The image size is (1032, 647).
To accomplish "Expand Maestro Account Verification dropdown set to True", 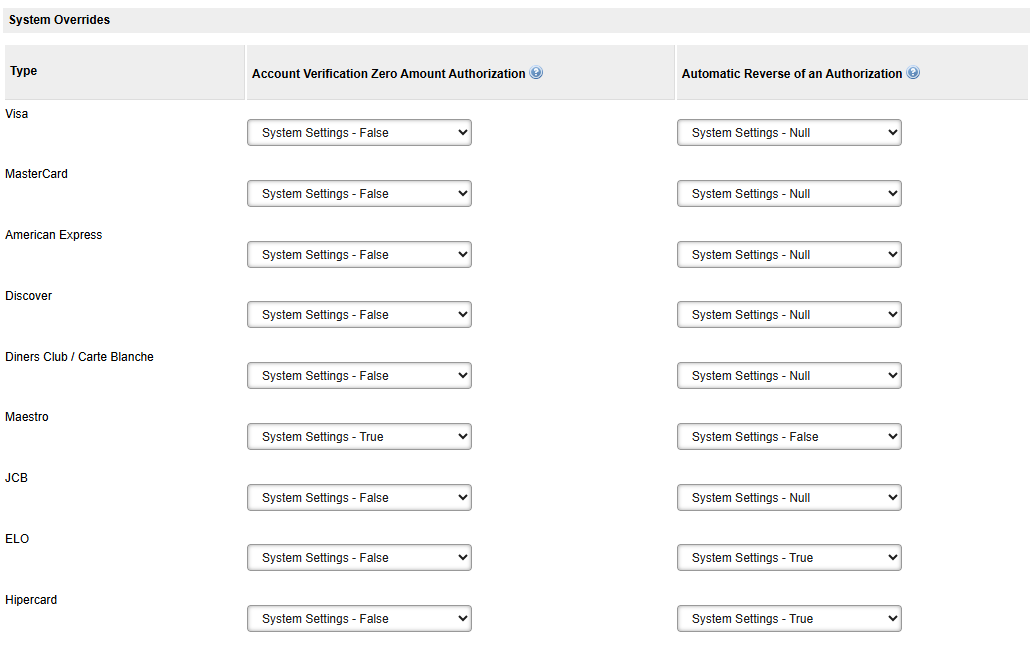I will click(359, 437).
